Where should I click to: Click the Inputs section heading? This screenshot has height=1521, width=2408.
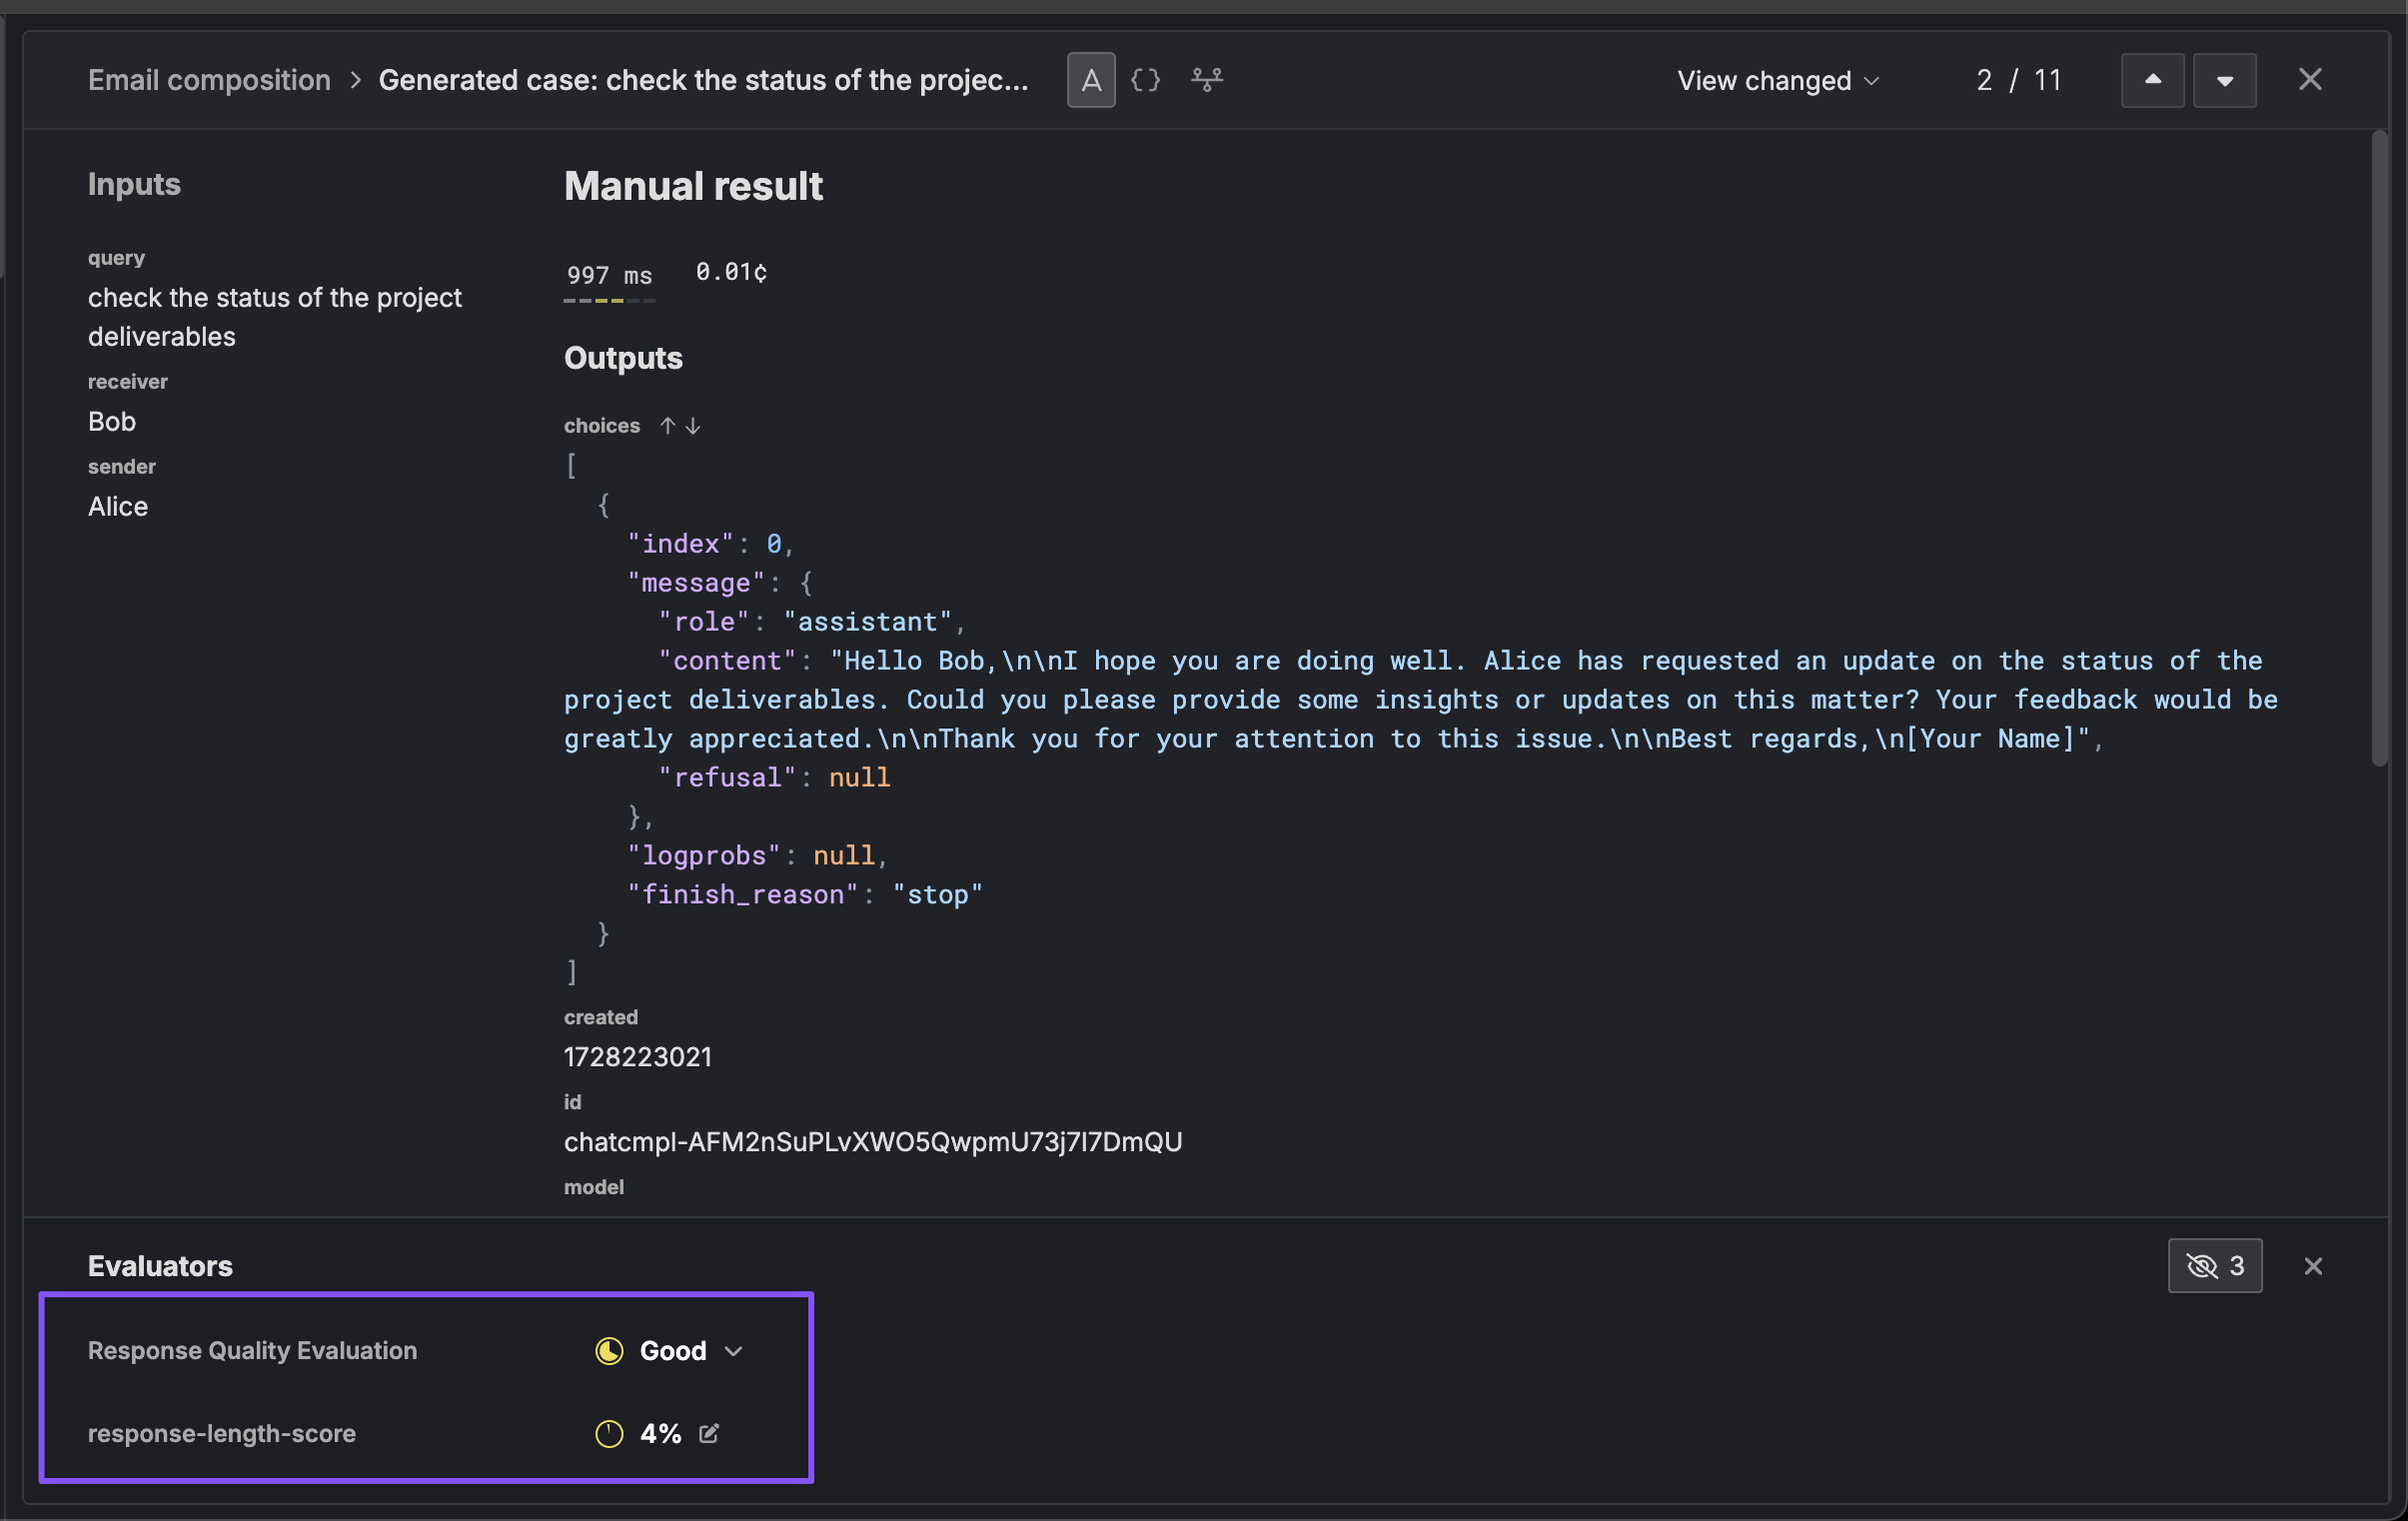pos(134,184)
